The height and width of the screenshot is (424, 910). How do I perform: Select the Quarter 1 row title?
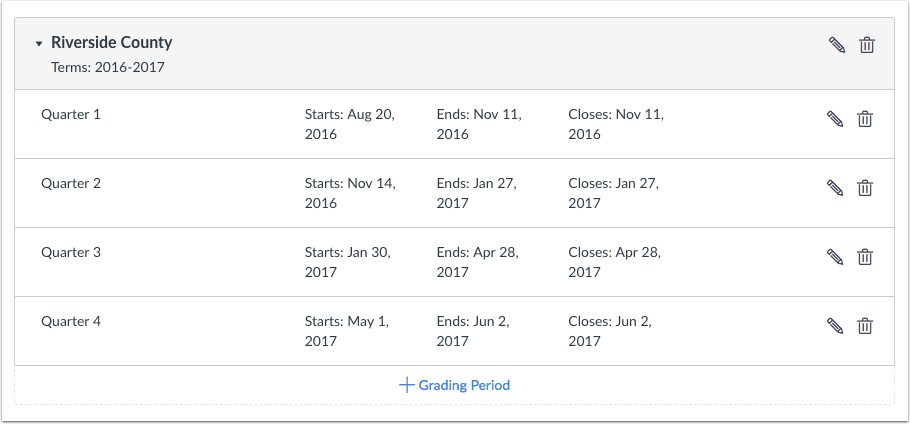71,114
